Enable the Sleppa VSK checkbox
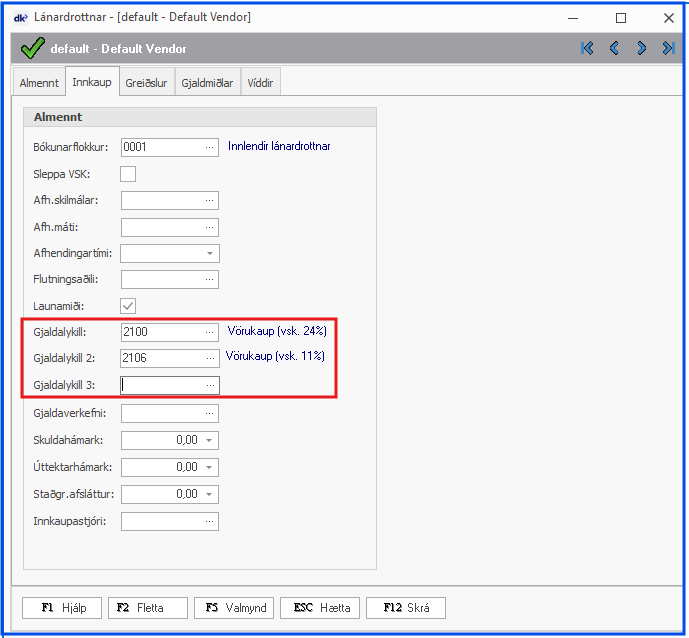This screenshot has width=689, height=638. [128, 174]
